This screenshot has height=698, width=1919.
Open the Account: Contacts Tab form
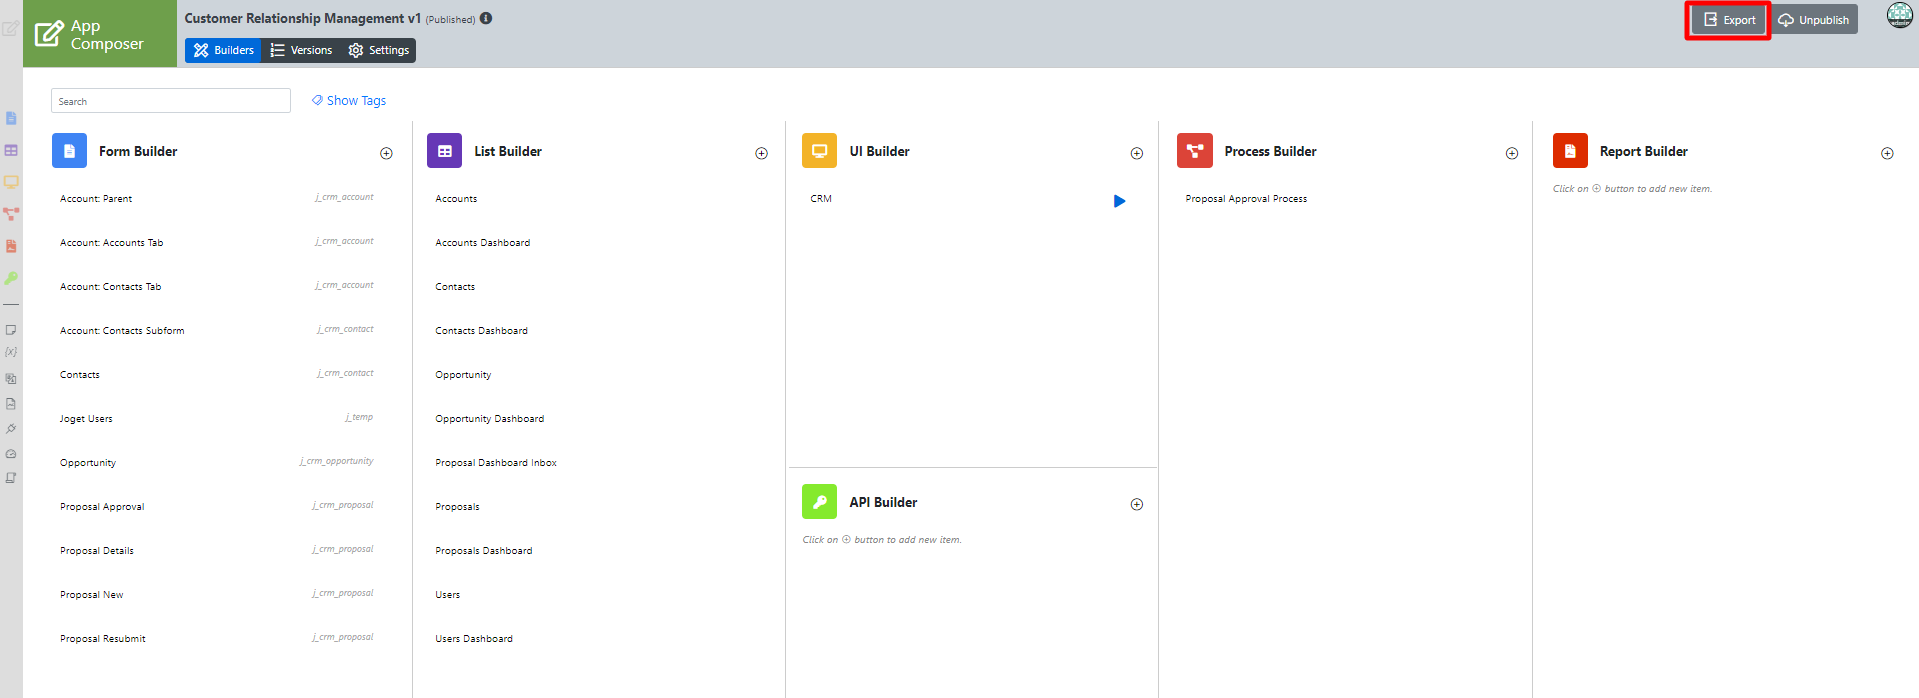point(110,287)
